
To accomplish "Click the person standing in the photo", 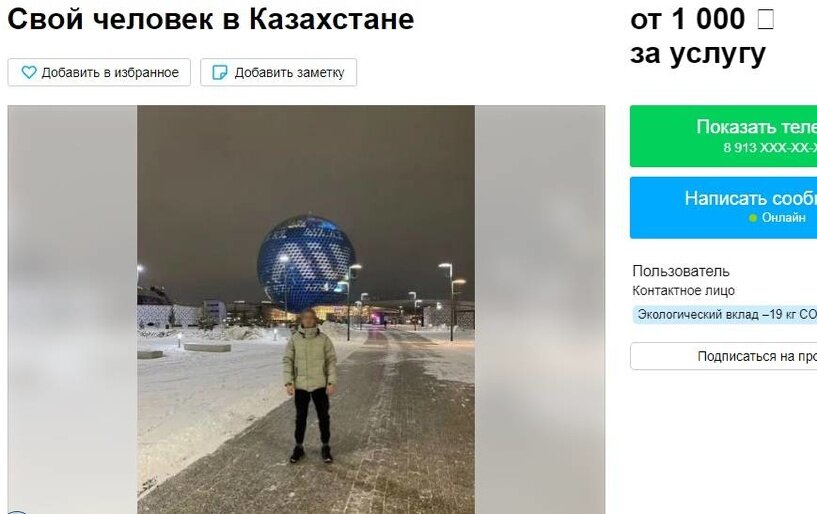I will pyautogui.click(x=310, y=386).
